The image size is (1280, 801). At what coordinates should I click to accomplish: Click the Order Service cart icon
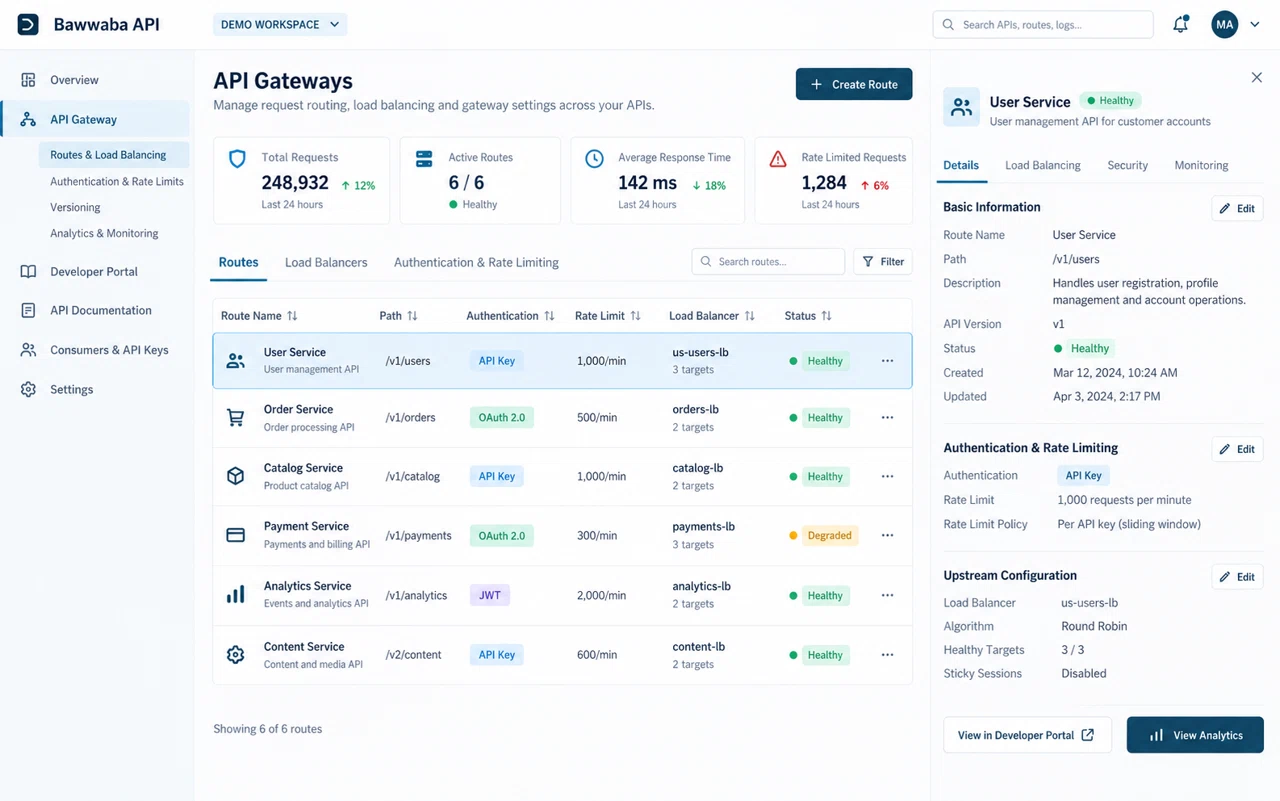point(236,418)
